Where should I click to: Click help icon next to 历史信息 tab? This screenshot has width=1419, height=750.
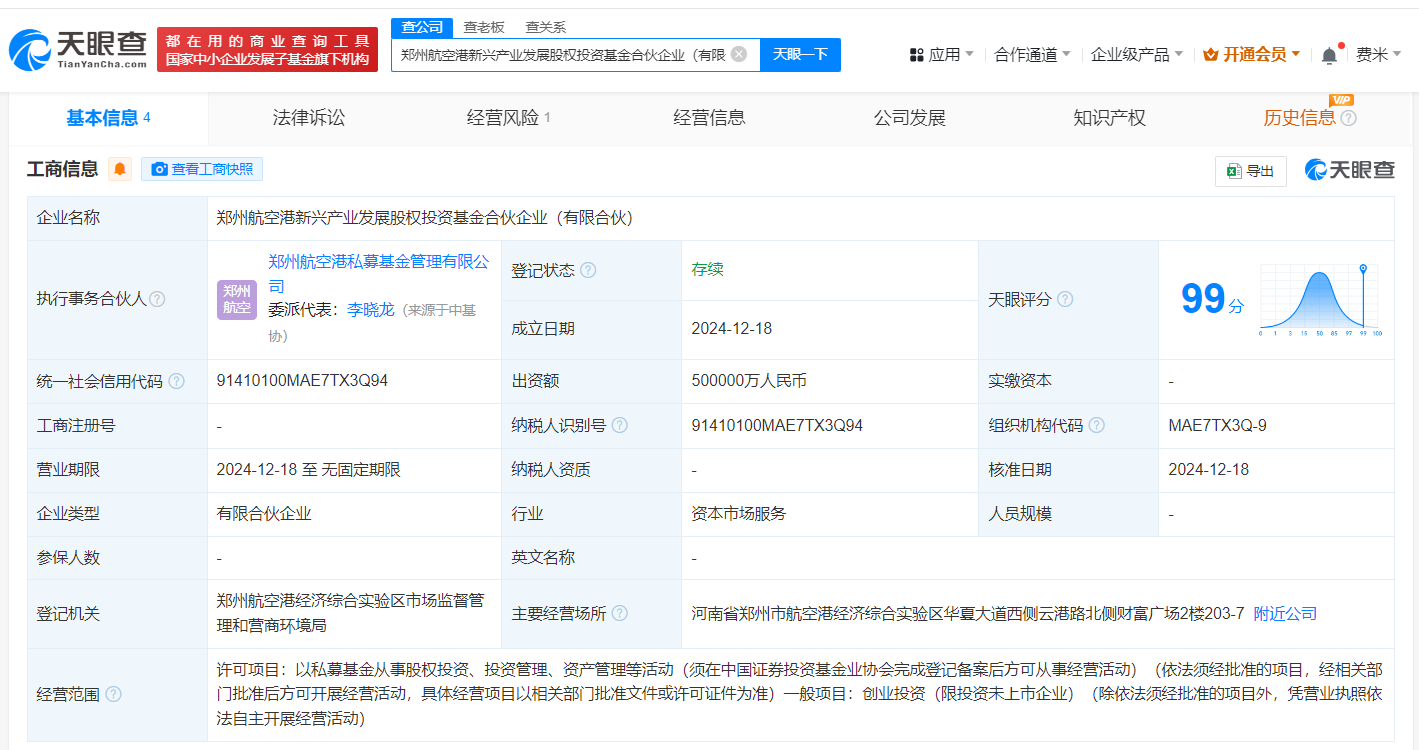click(1348, 118)
